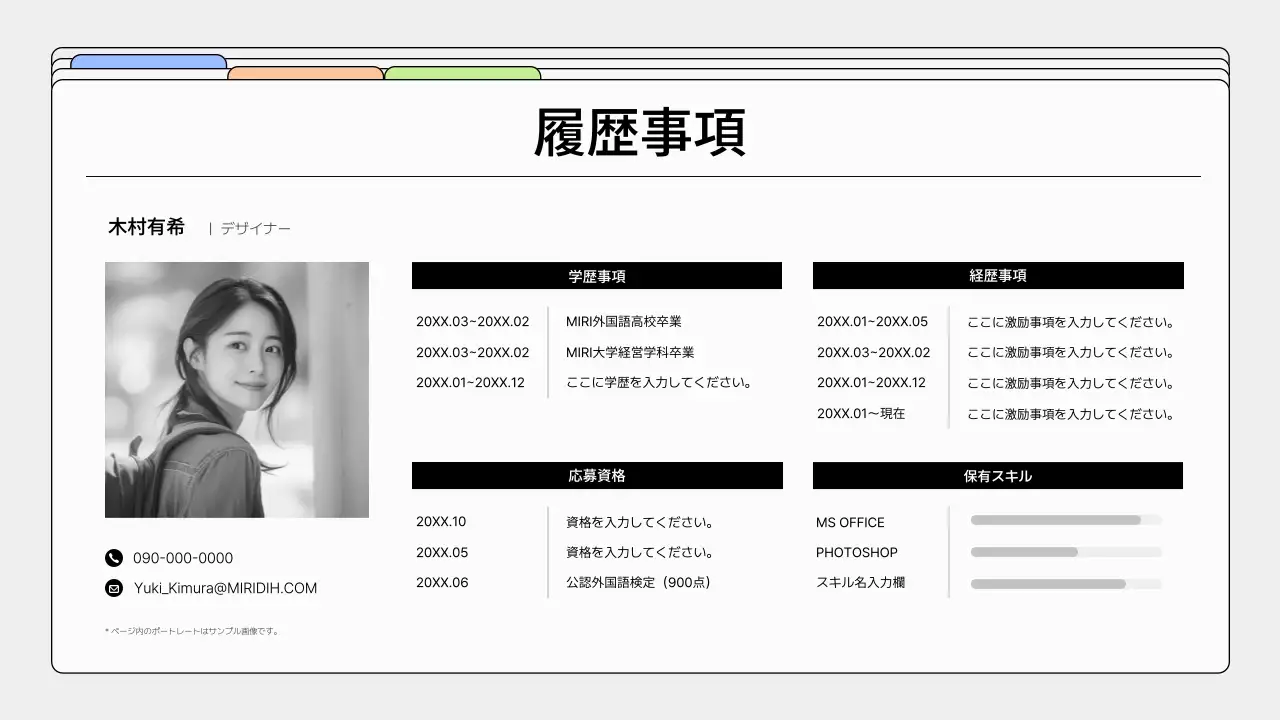Click the 保有スキル section header
The image size is (1280, 720).
point(998,476)
